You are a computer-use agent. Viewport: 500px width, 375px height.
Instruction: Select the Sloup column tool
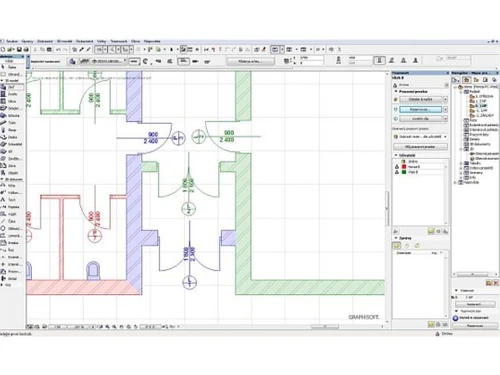12,130
